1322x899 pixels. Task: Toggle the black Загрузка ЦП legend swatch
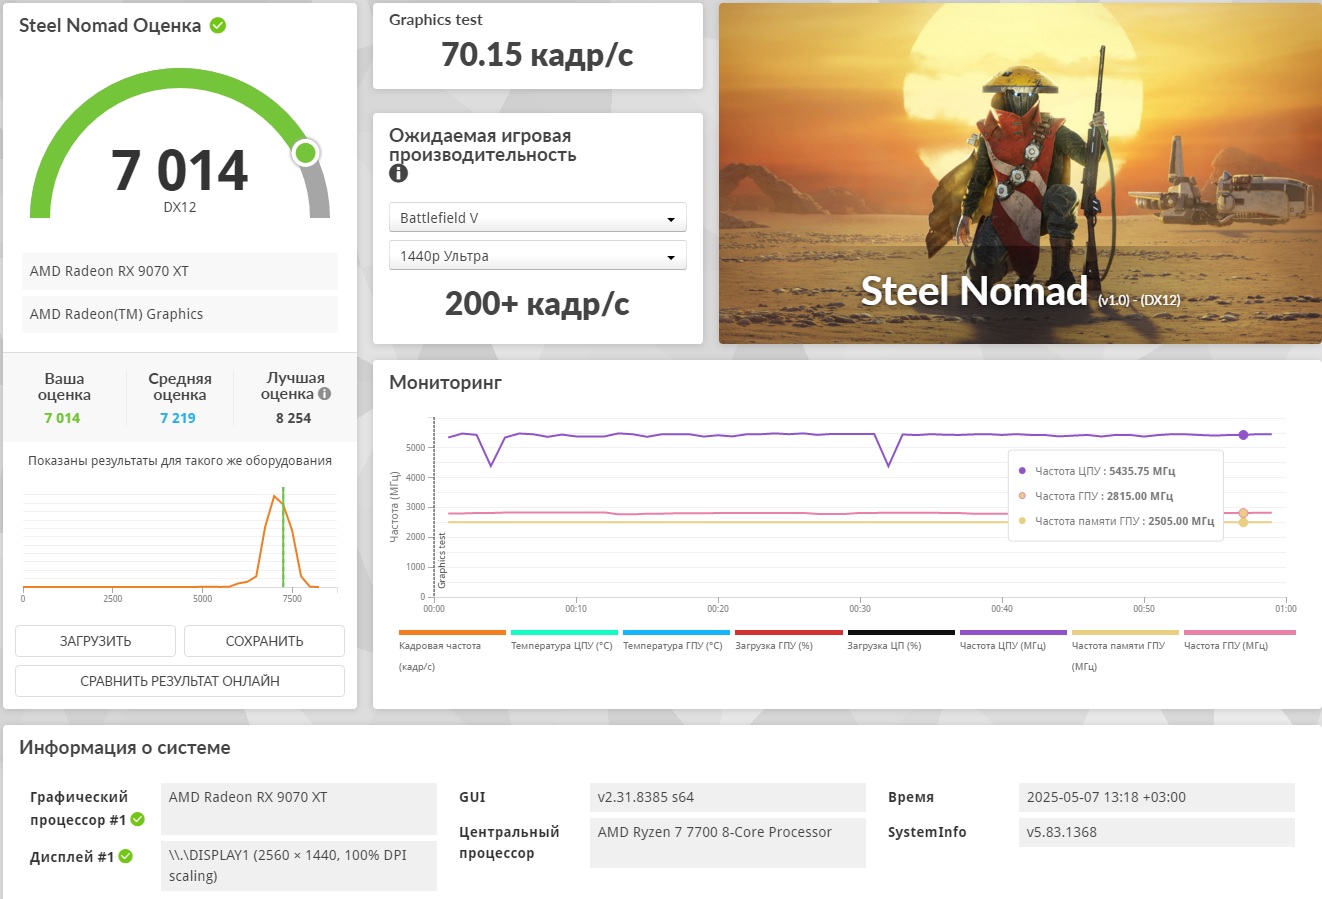tap(901, 633)
